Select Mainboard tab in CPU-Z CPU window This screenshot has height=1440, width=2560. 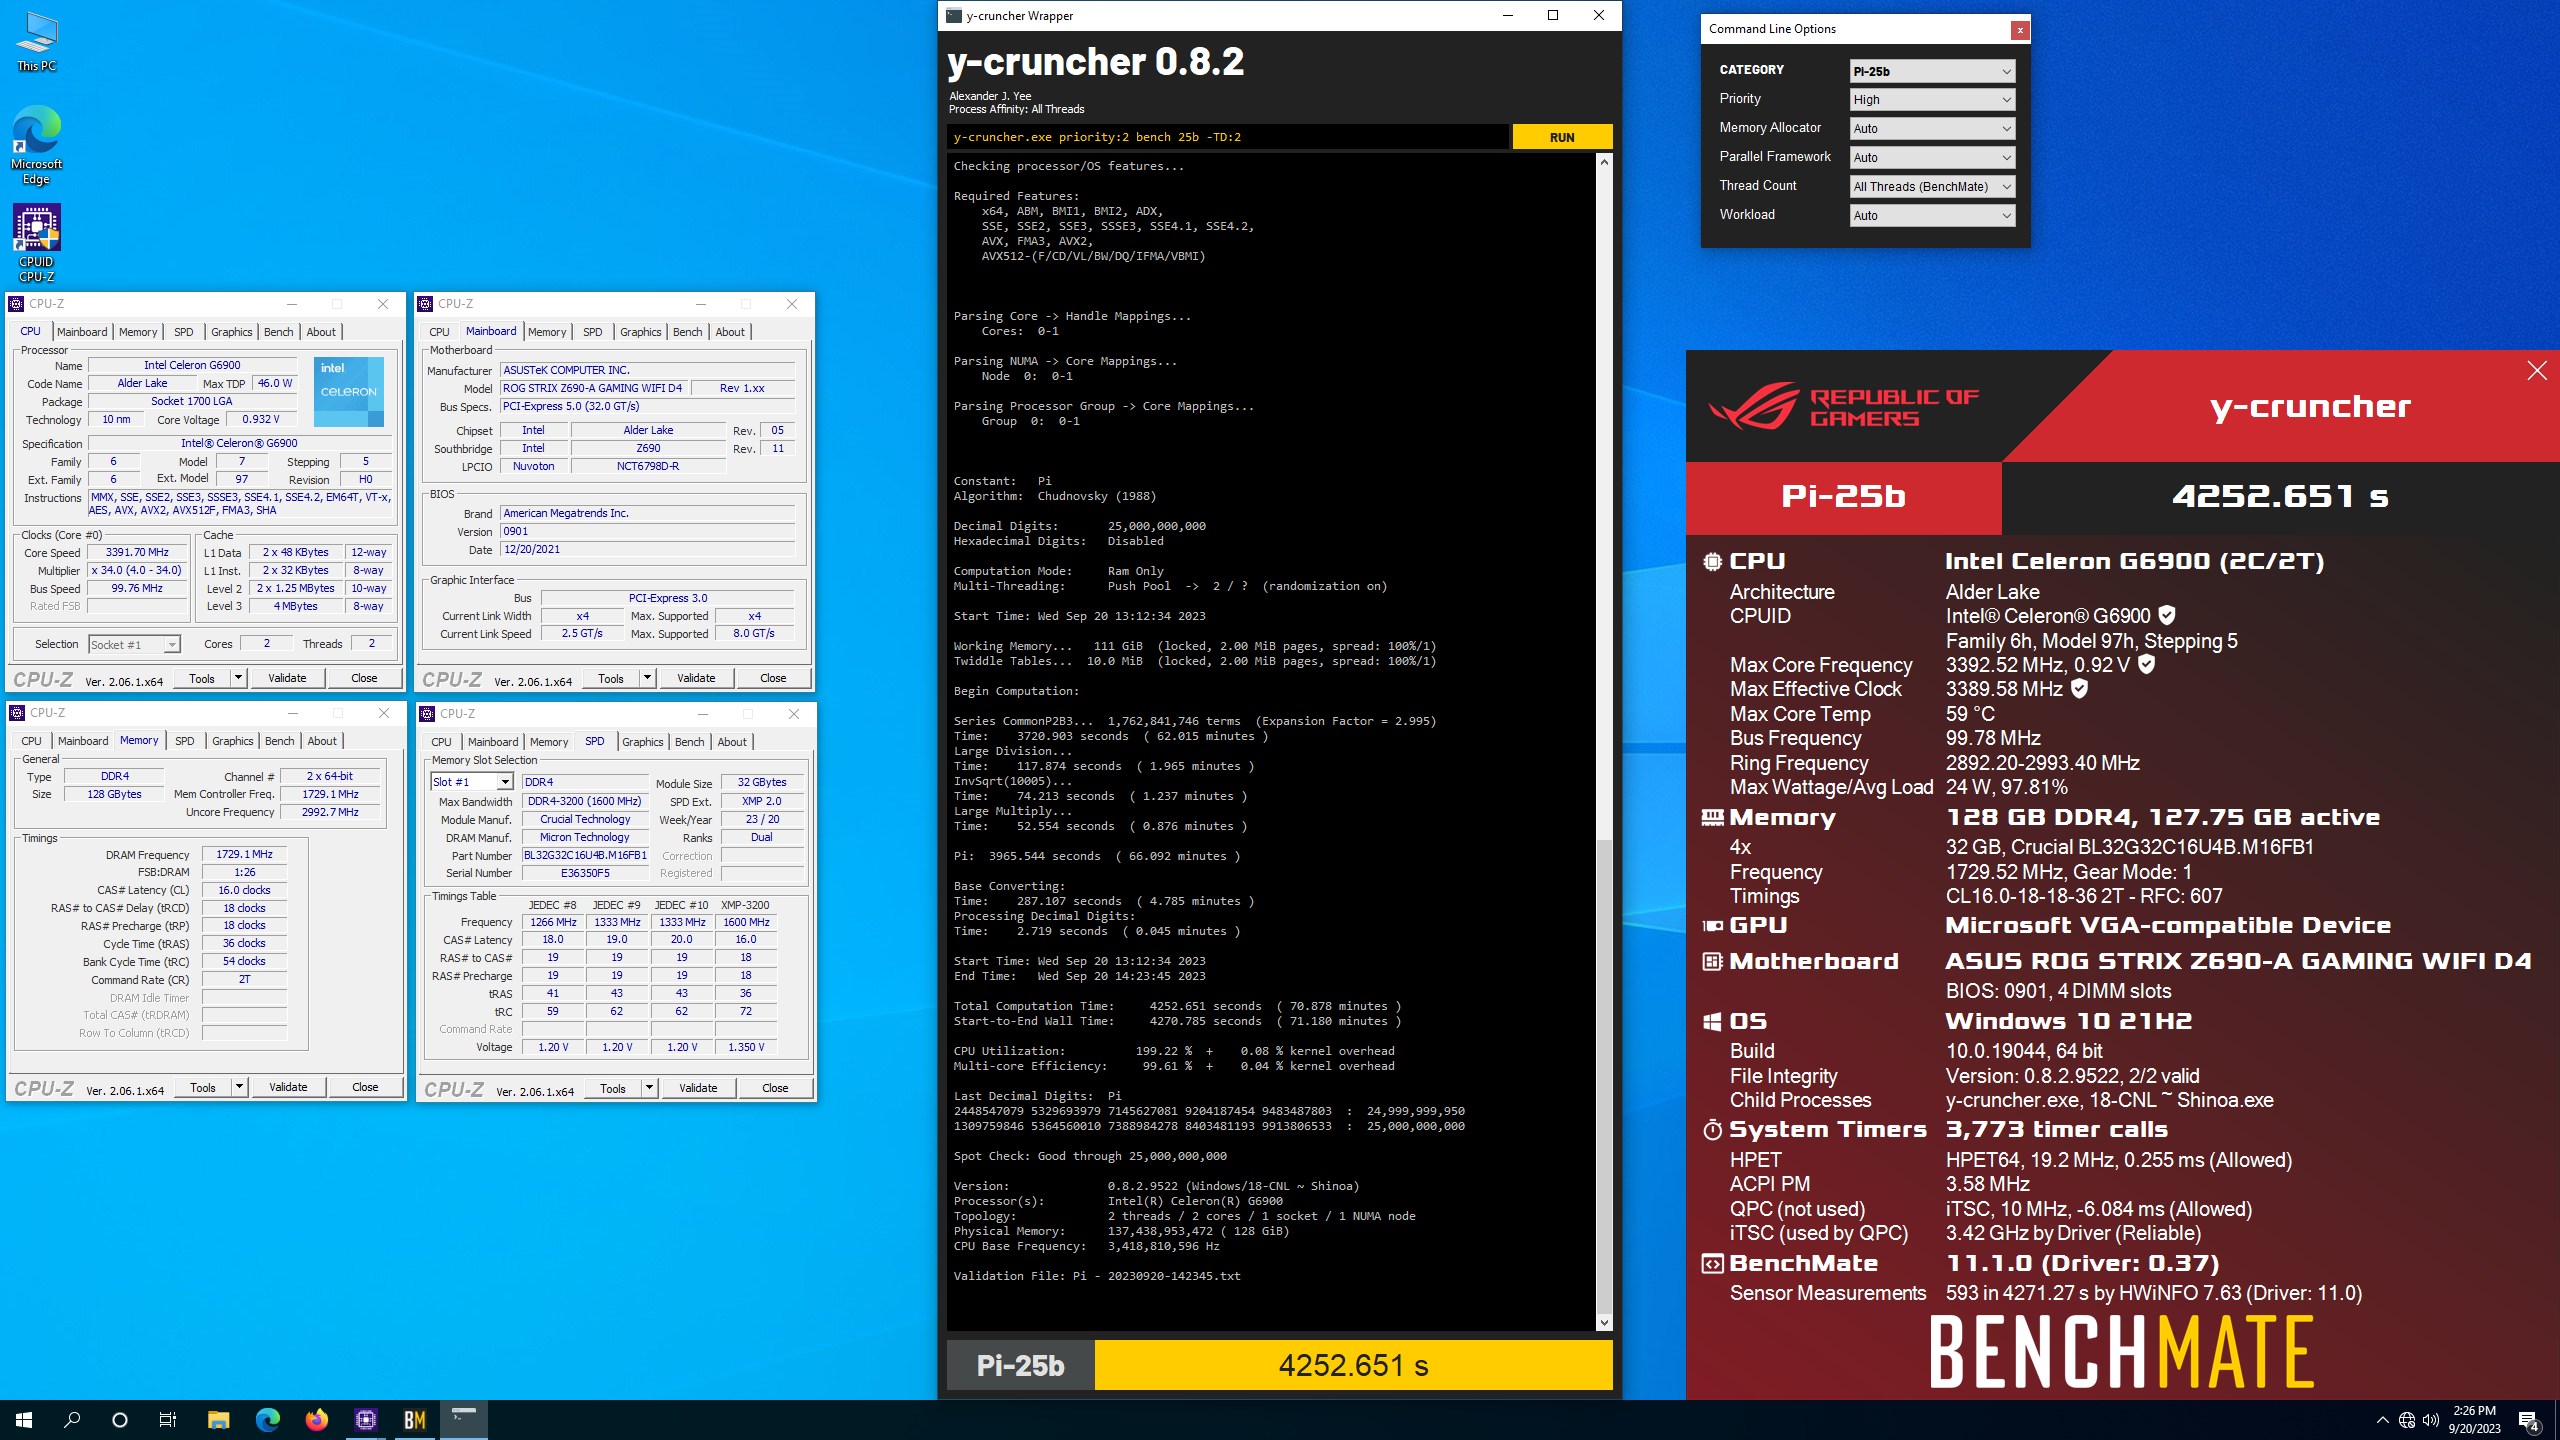tap(82, 332)
